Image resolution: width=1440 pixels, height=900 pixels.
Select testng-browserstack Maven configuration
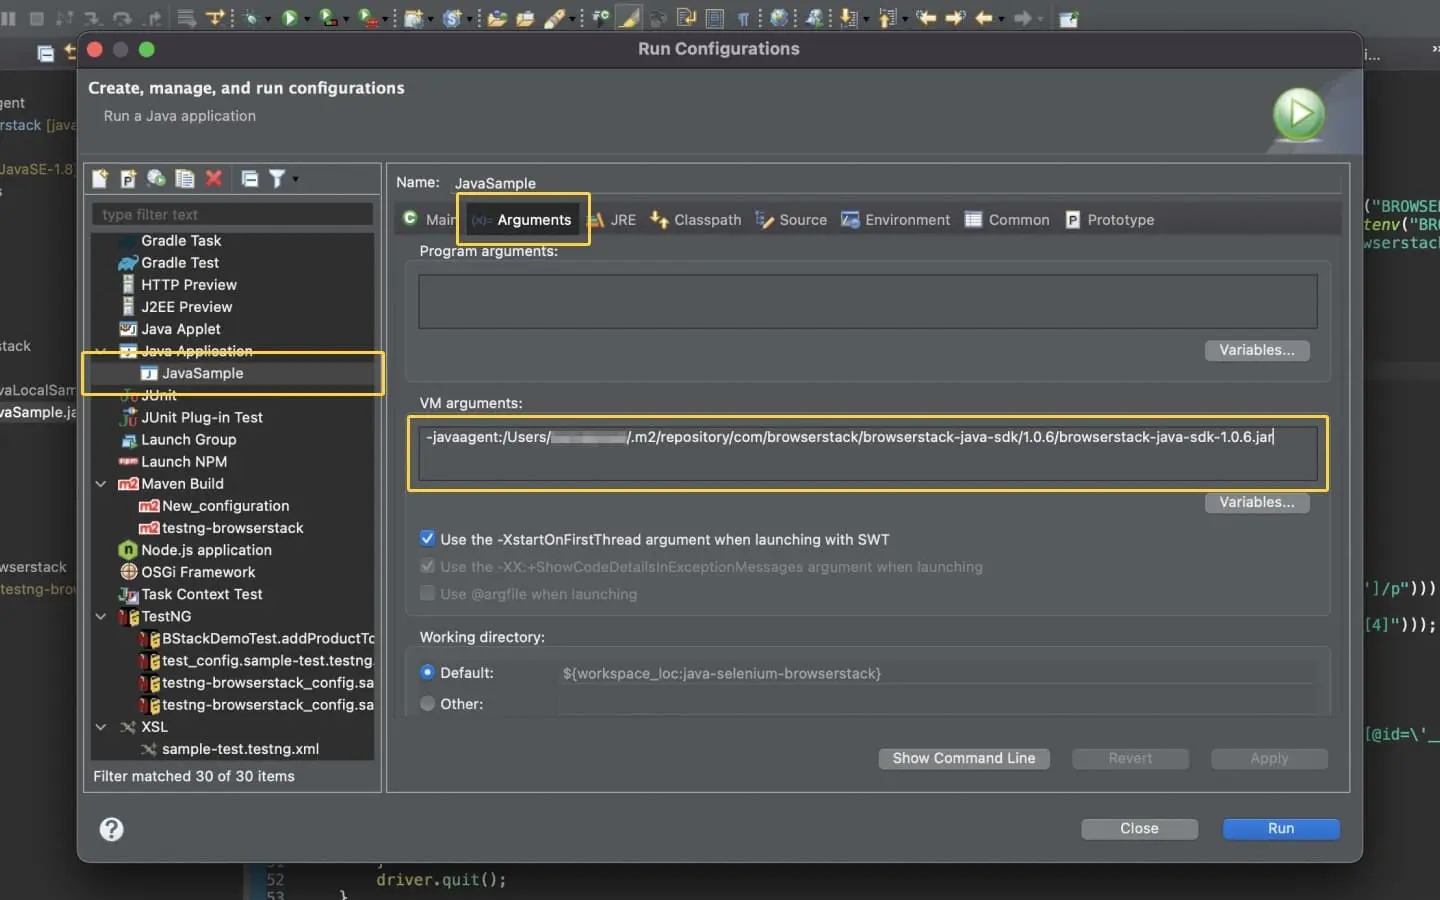click(x=232, y=528)
